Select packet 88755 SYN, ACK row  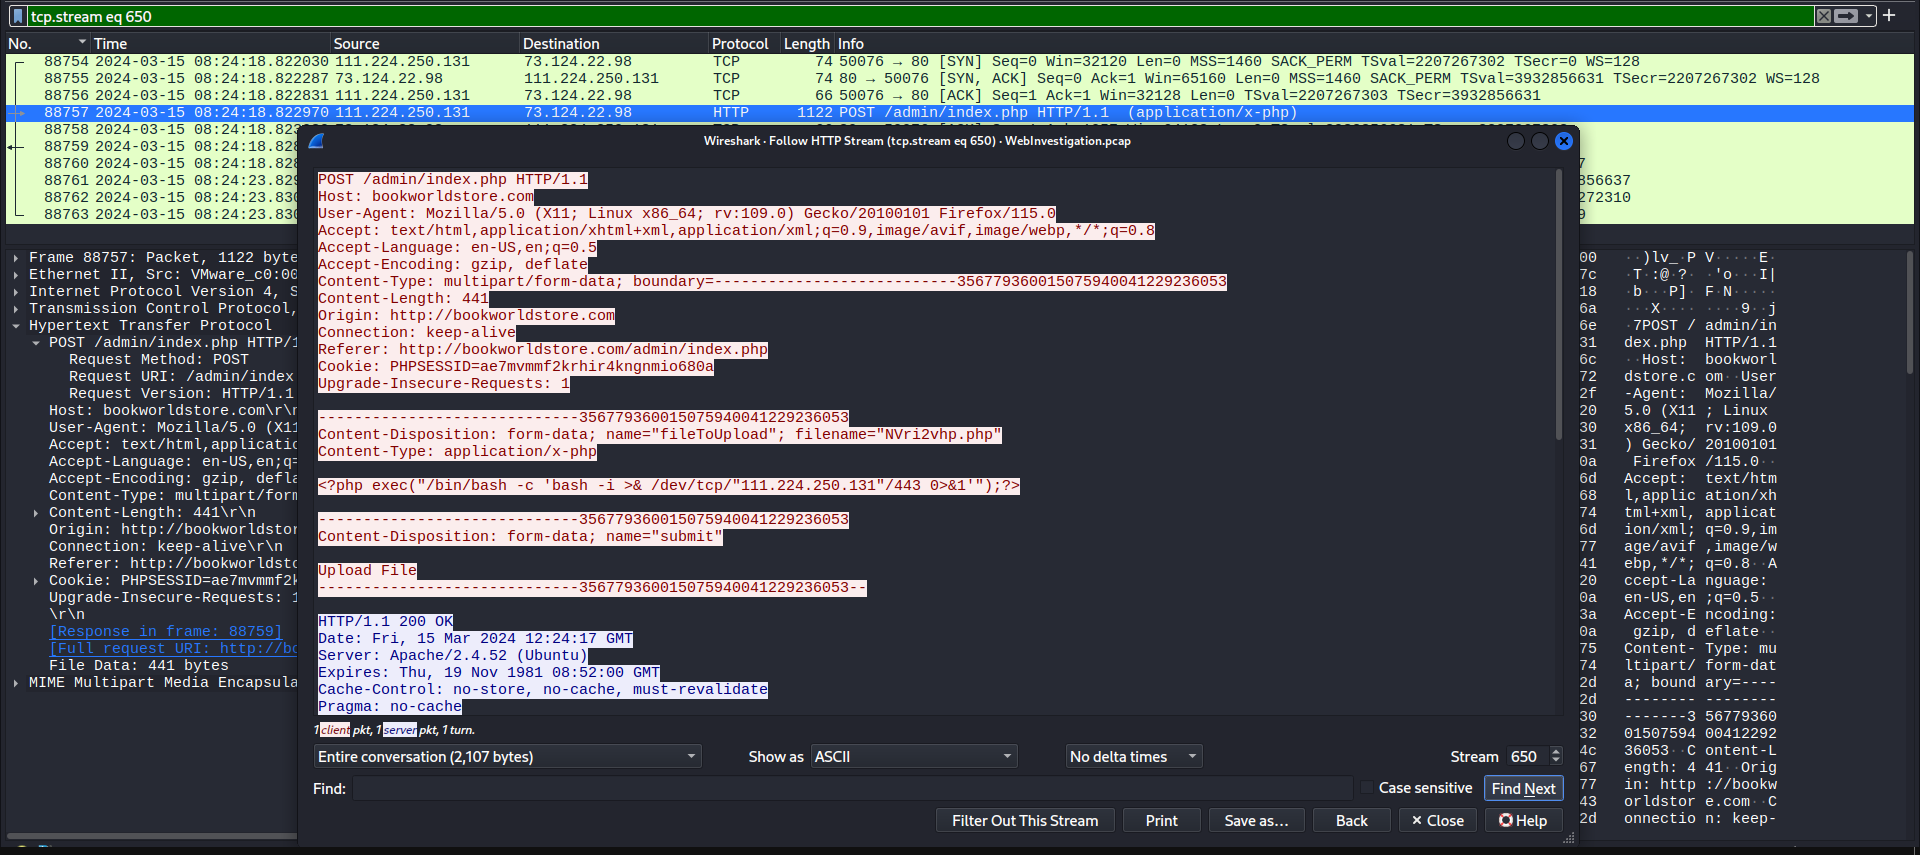(960, 79)
